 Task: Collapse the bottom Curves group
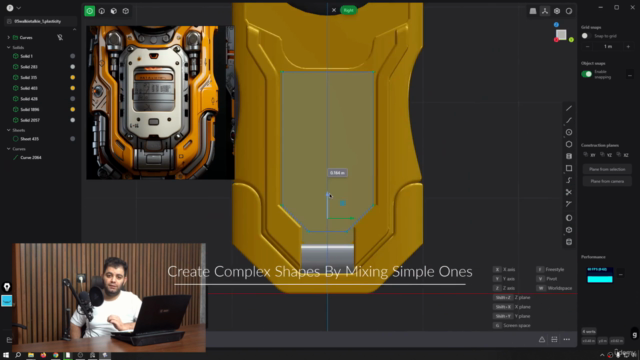[x=9, y=149]
